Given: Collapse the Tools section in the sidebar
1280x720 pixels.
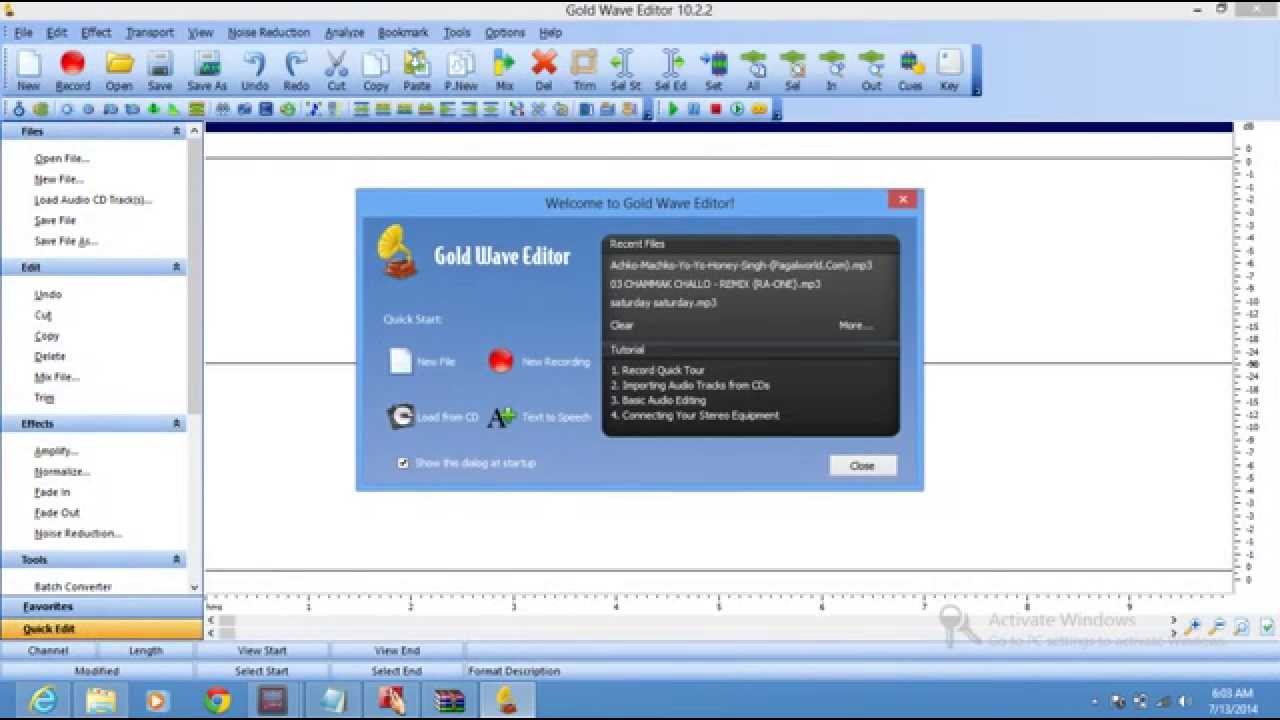Looking at the screenshot, I should point(177,560).
